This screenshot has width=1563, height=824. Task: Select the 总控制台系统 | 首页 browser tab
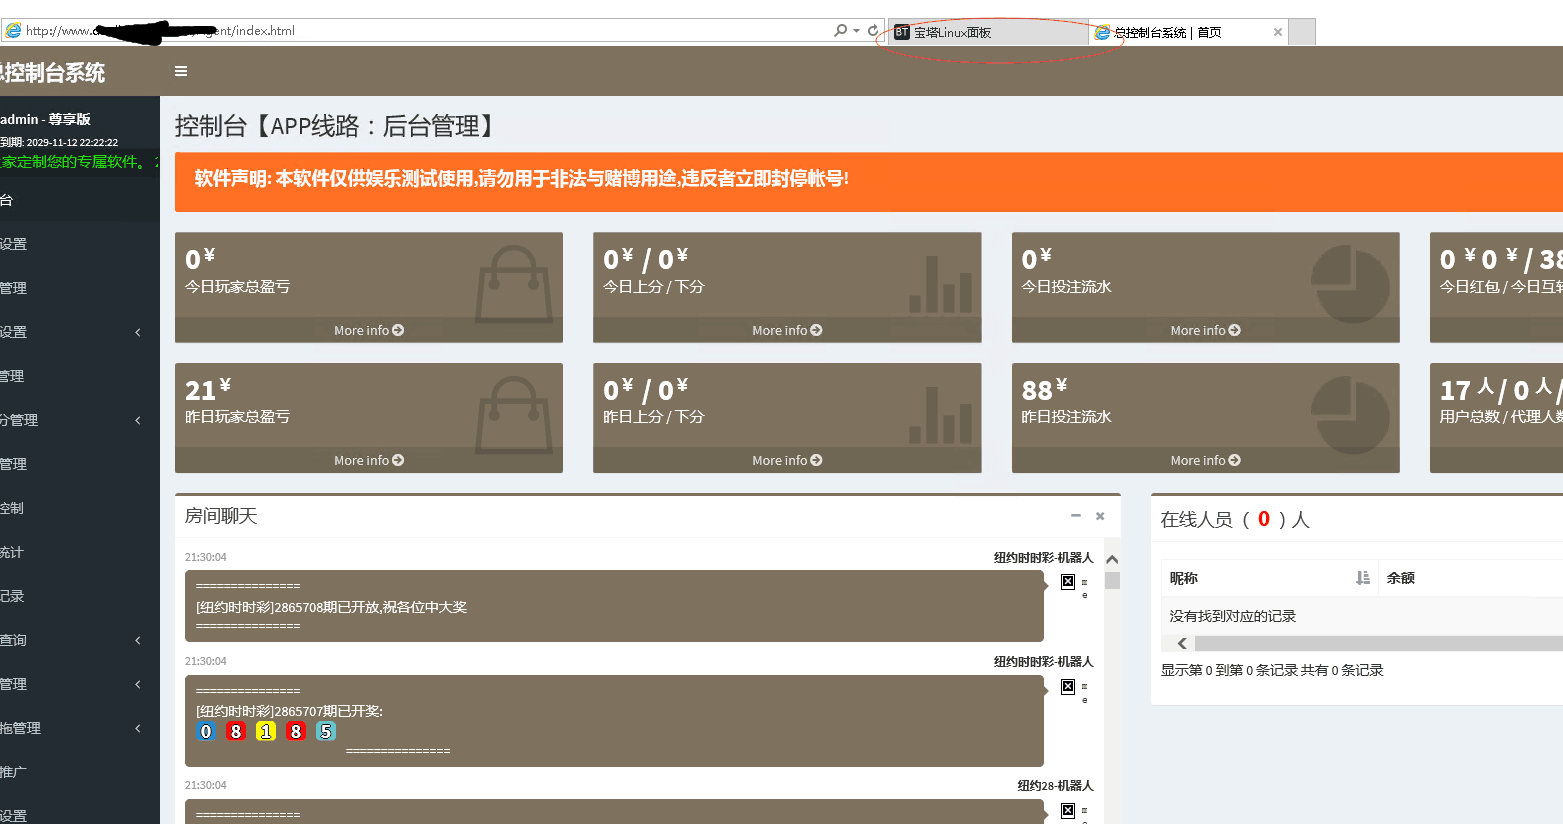pyautogui.click(x=1188, y=32)
